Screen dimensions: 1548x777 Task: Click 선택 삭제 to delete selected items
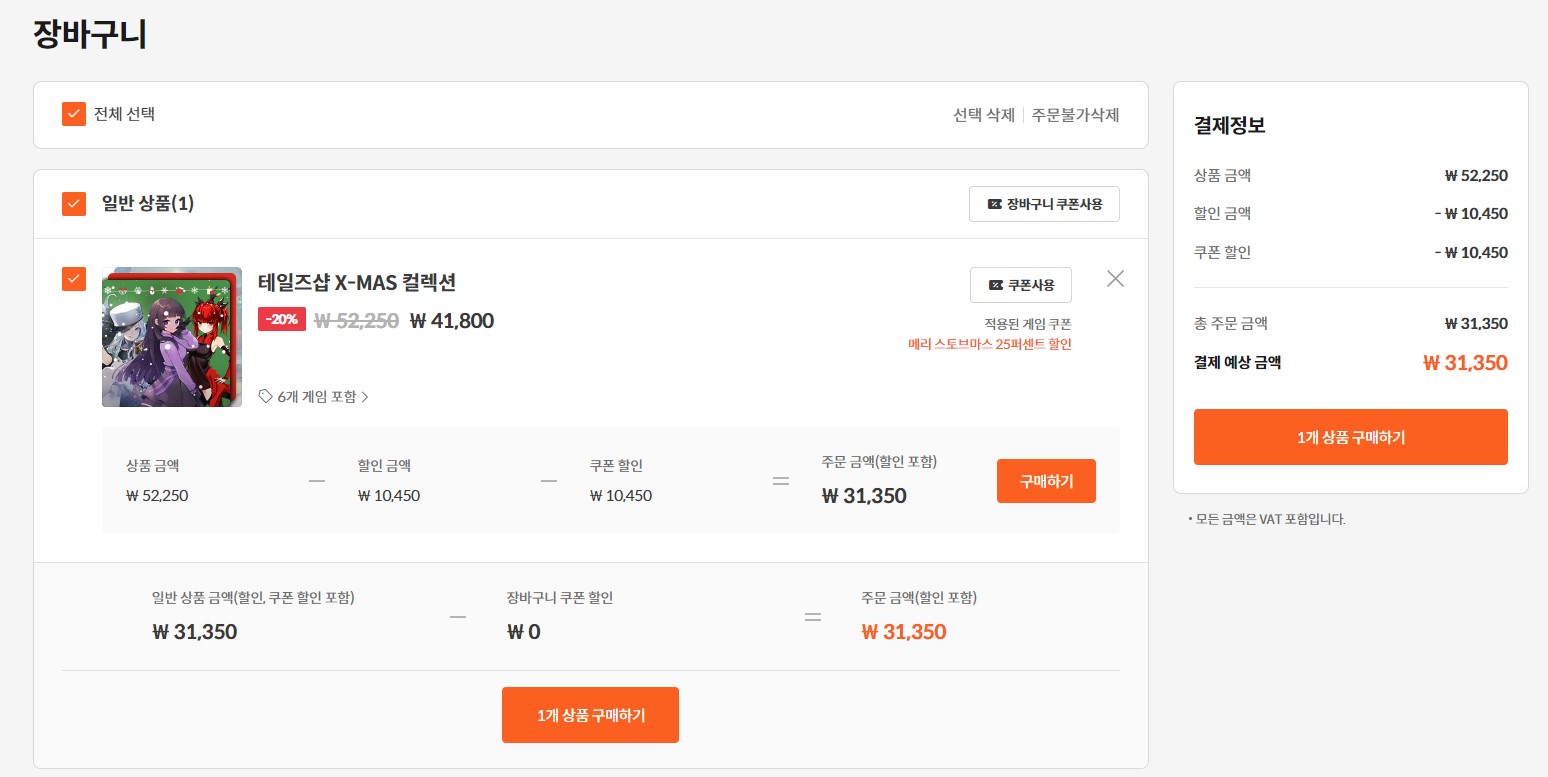pyautogui.click(x=983, y=115)
